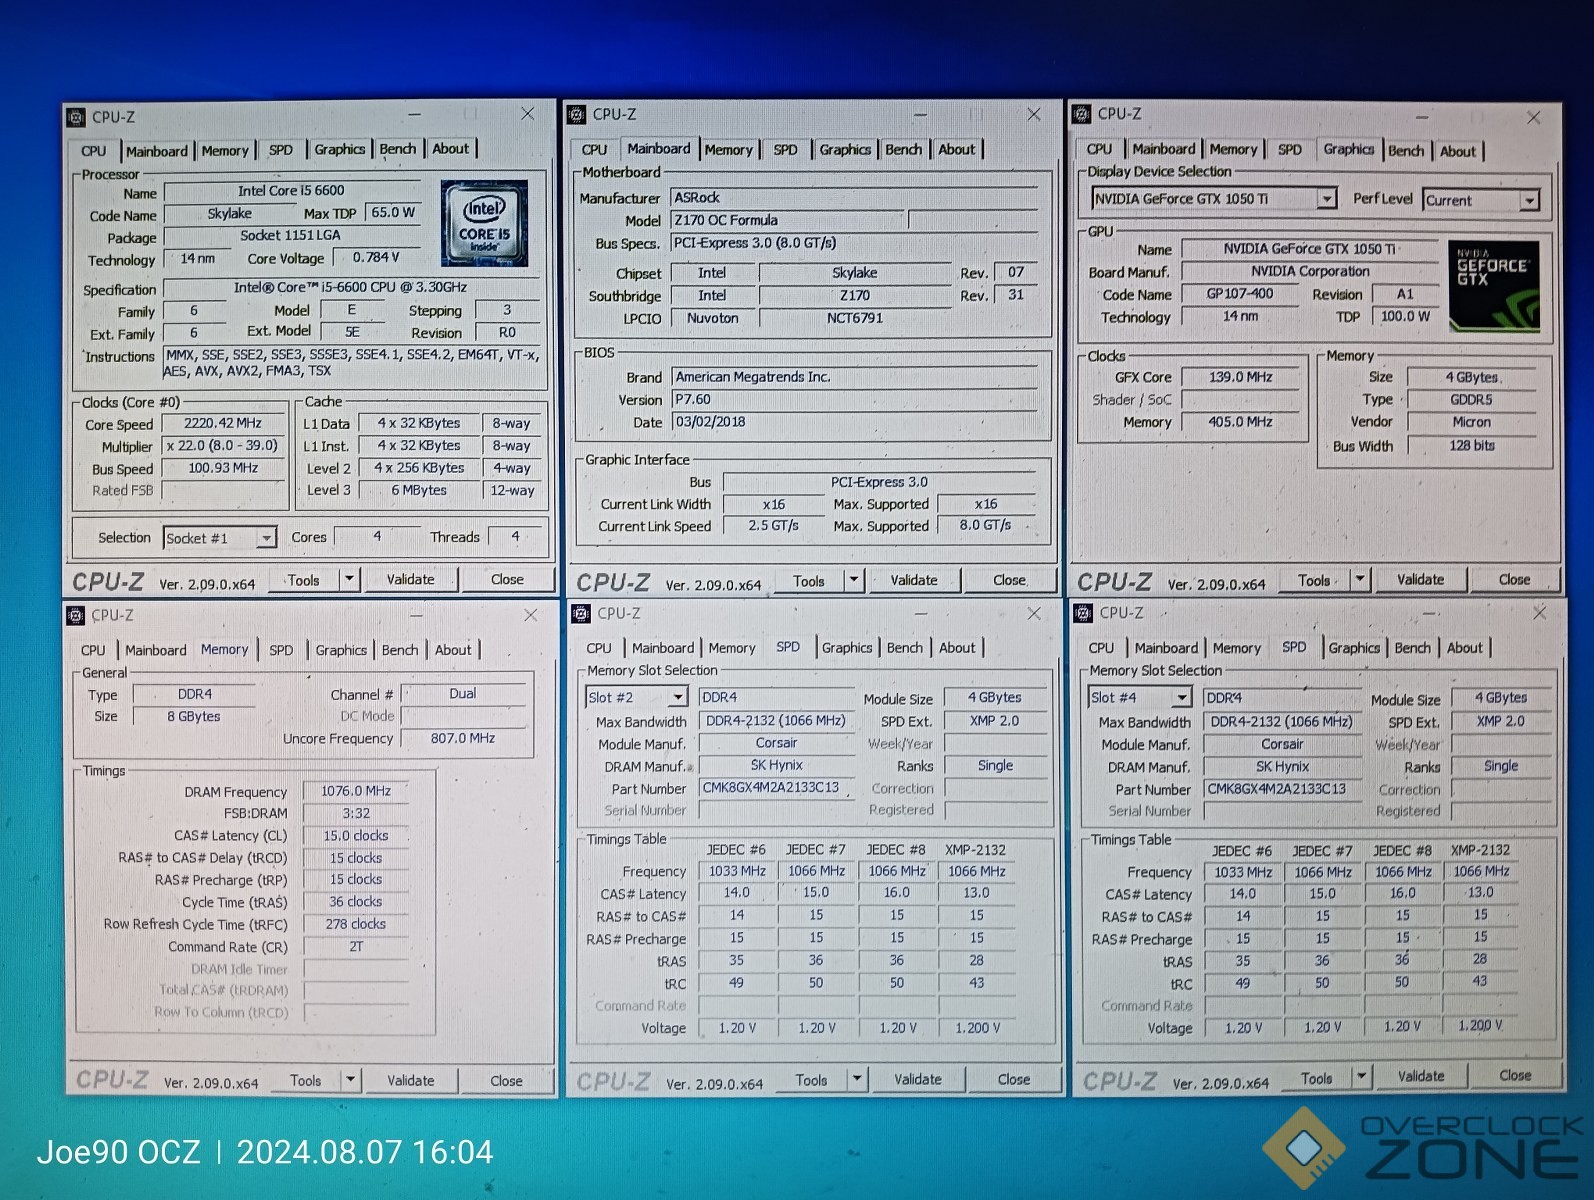Open the SPD tab in the ASRock mainboard window
1594x1200 pixels.
786,149
